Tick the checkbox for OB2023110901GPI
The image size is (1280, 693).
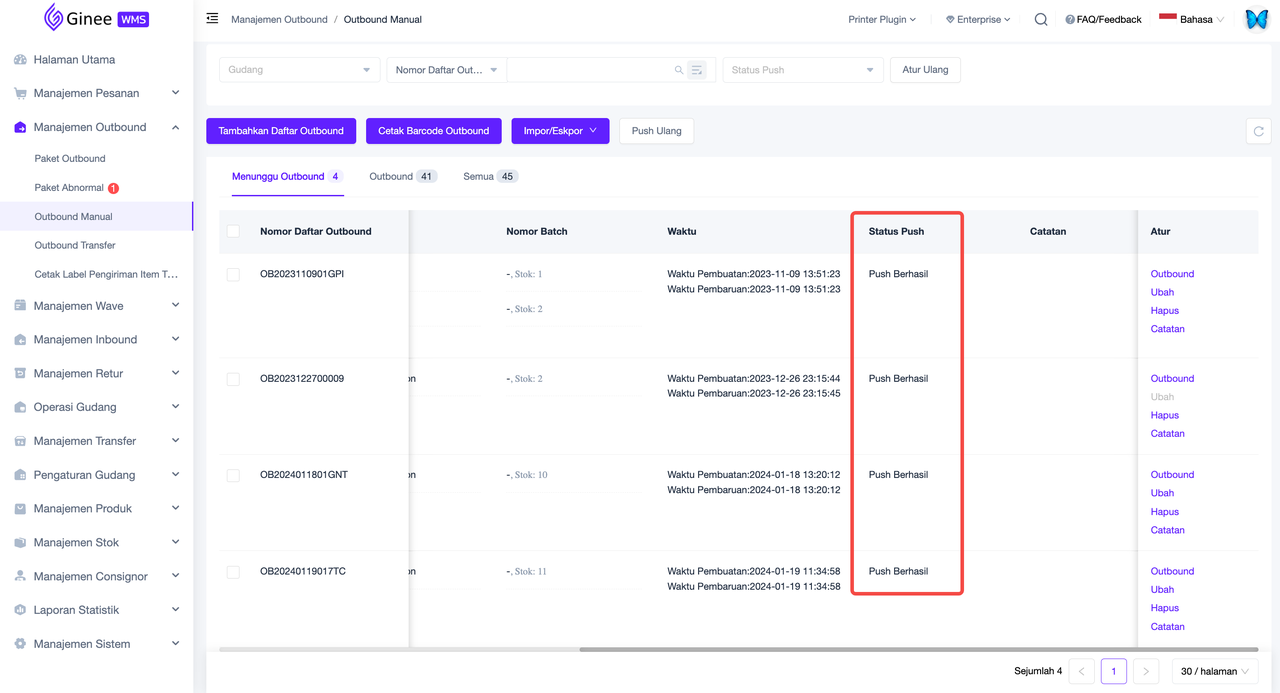pos(233,275)
